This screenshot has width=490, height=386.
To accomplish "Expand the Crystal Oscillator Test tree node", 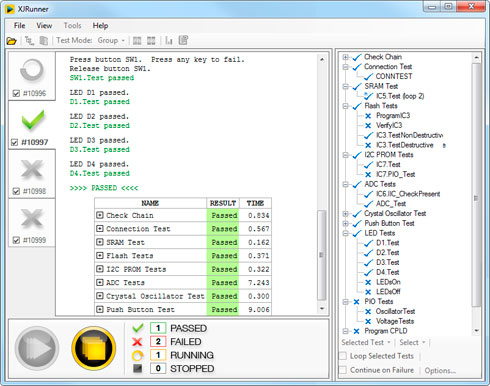I will (x=346, y=214).
